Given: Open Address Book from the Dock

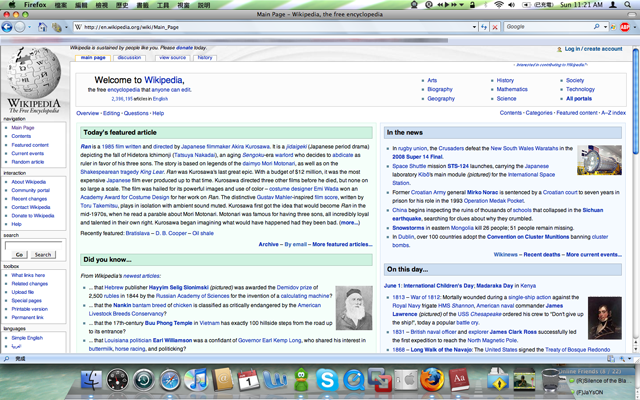Looking at the screenshot, I should pos(222,380).
